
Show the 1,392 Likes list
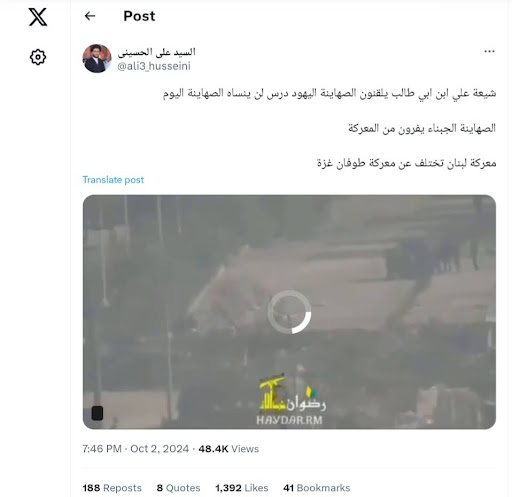(242, 488)
